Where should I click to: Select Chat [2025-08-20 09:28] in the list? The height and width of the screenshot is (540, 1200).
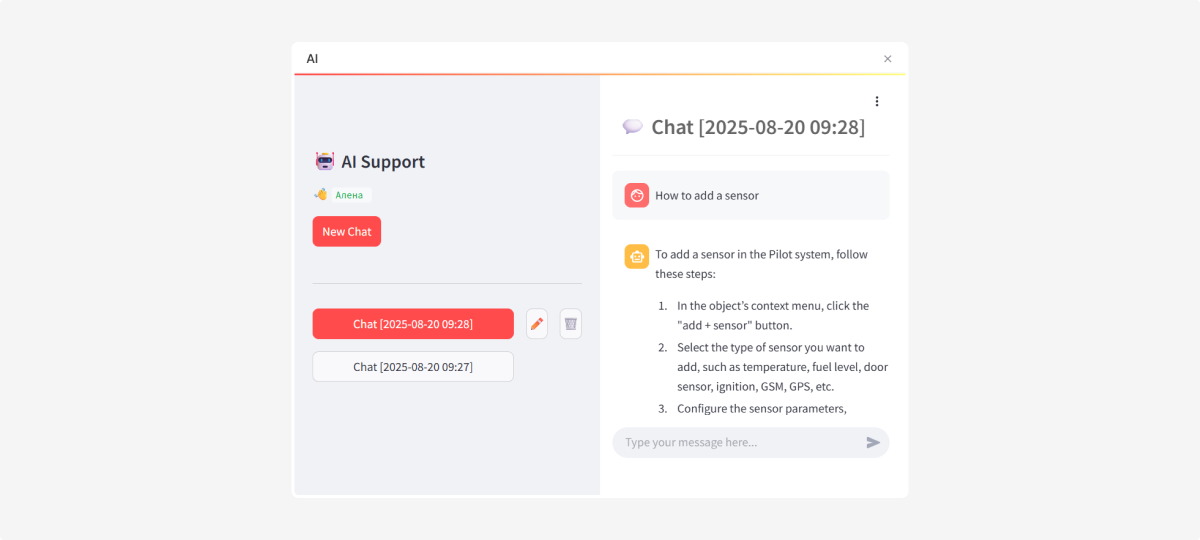413,324
